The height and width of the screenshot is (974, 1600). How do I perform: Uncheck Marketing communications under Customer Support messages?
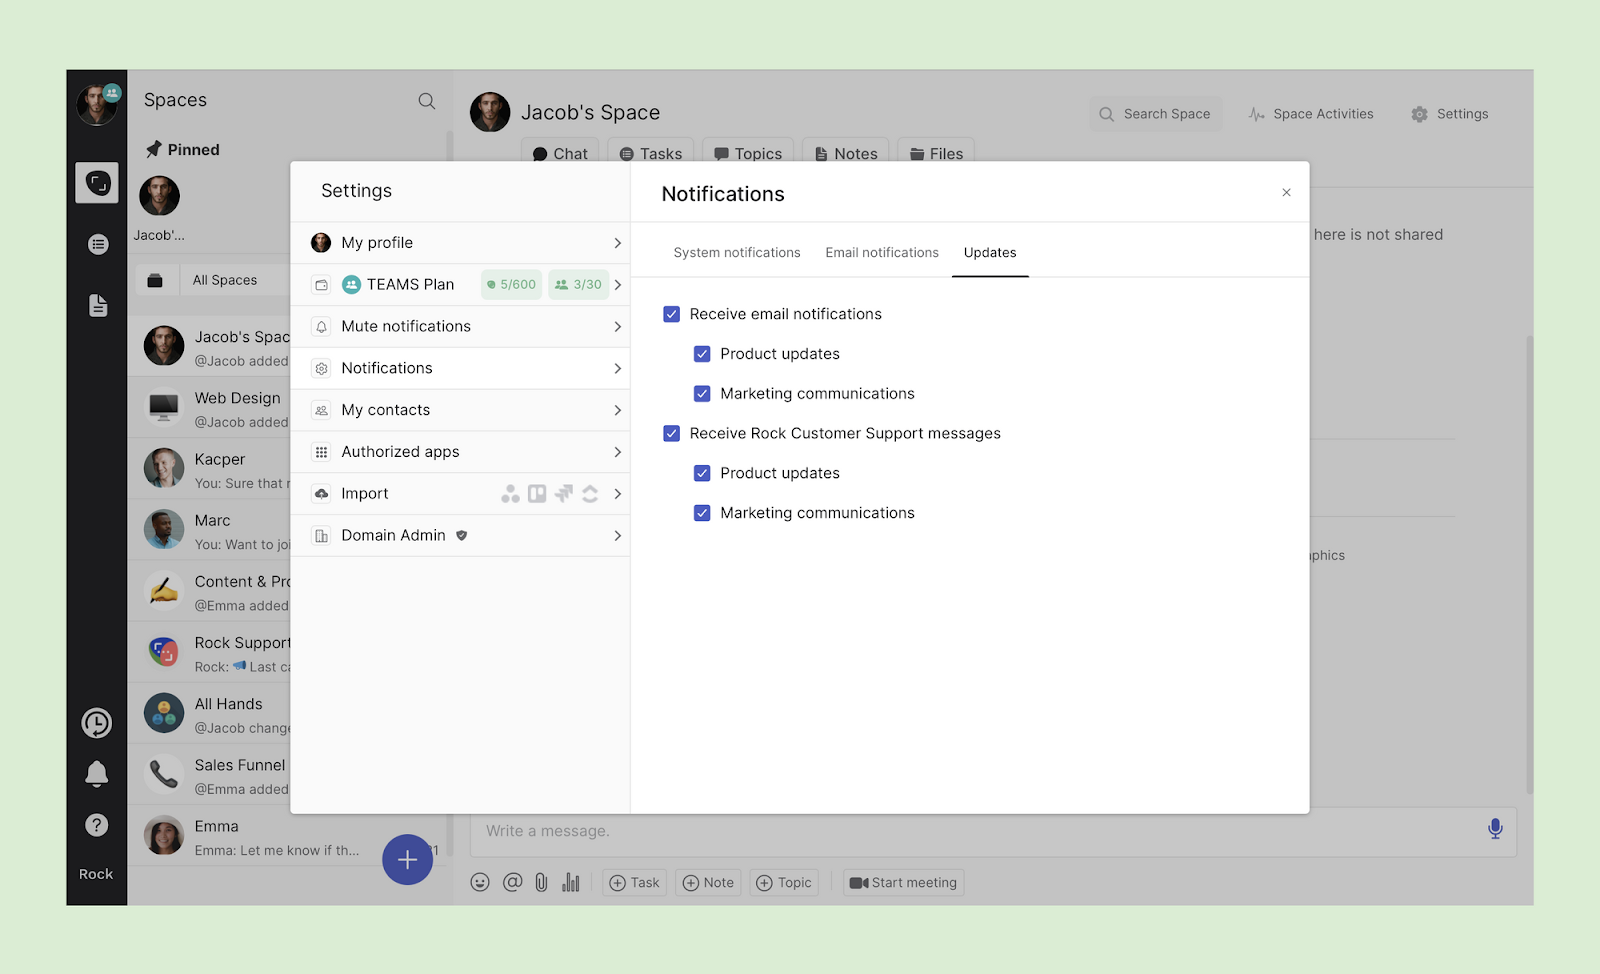point(702,513)
